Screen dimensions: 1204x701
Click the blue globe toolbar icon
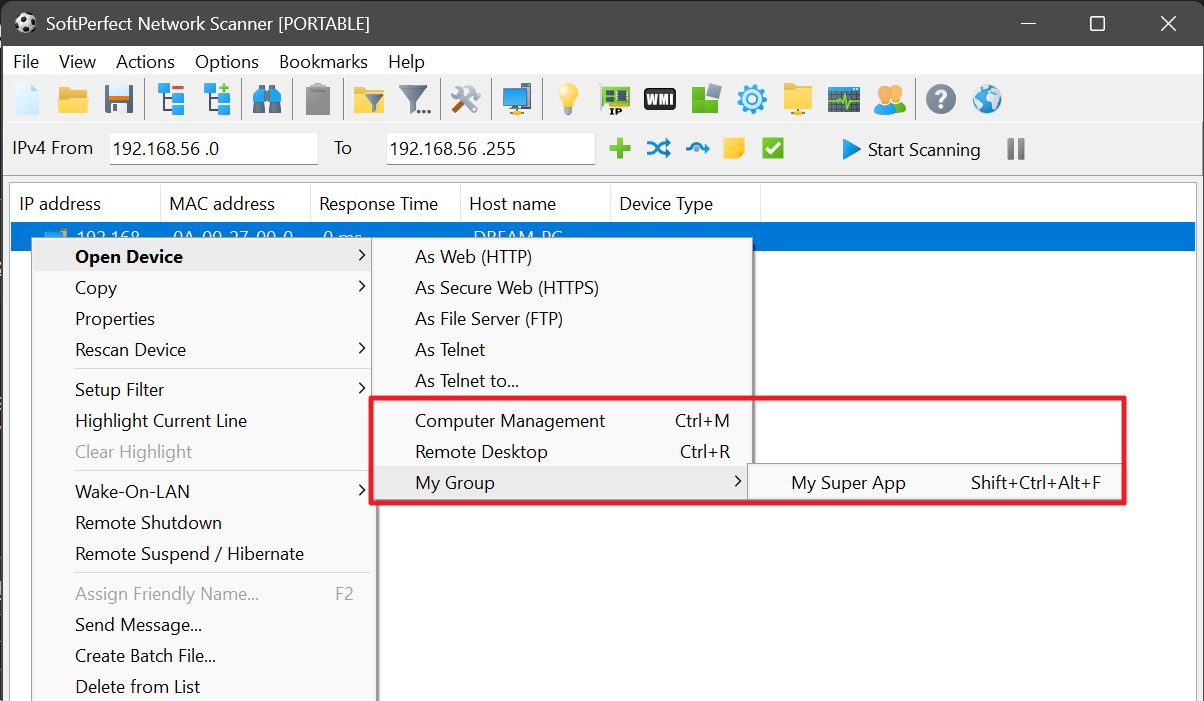tap(987, 98)
